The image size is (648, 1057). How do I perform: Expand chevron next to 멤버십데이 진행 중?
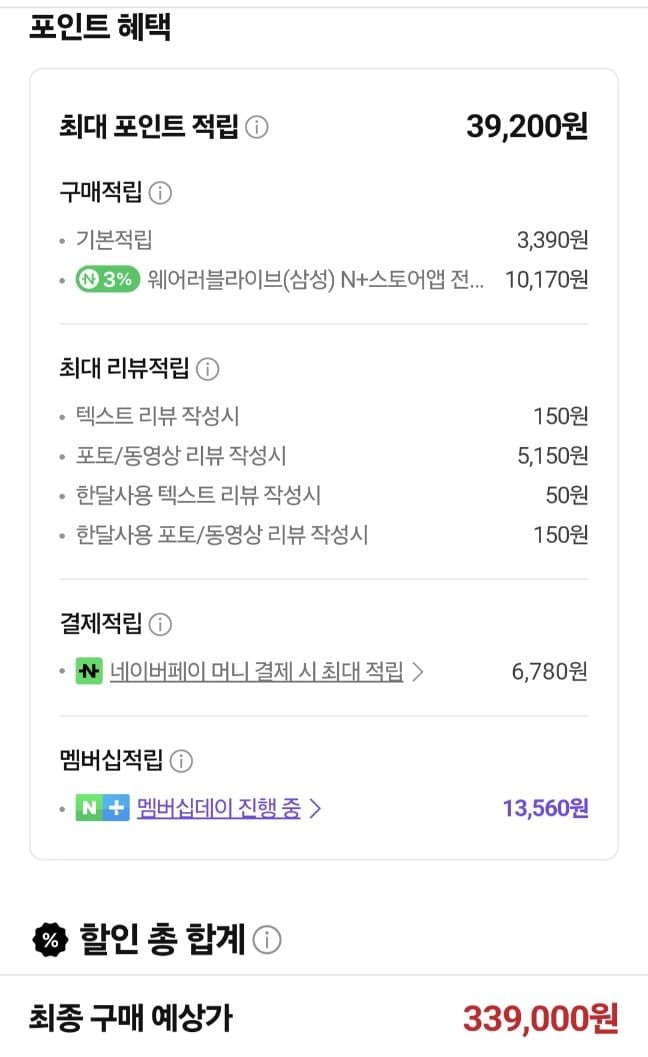[315, 808]
